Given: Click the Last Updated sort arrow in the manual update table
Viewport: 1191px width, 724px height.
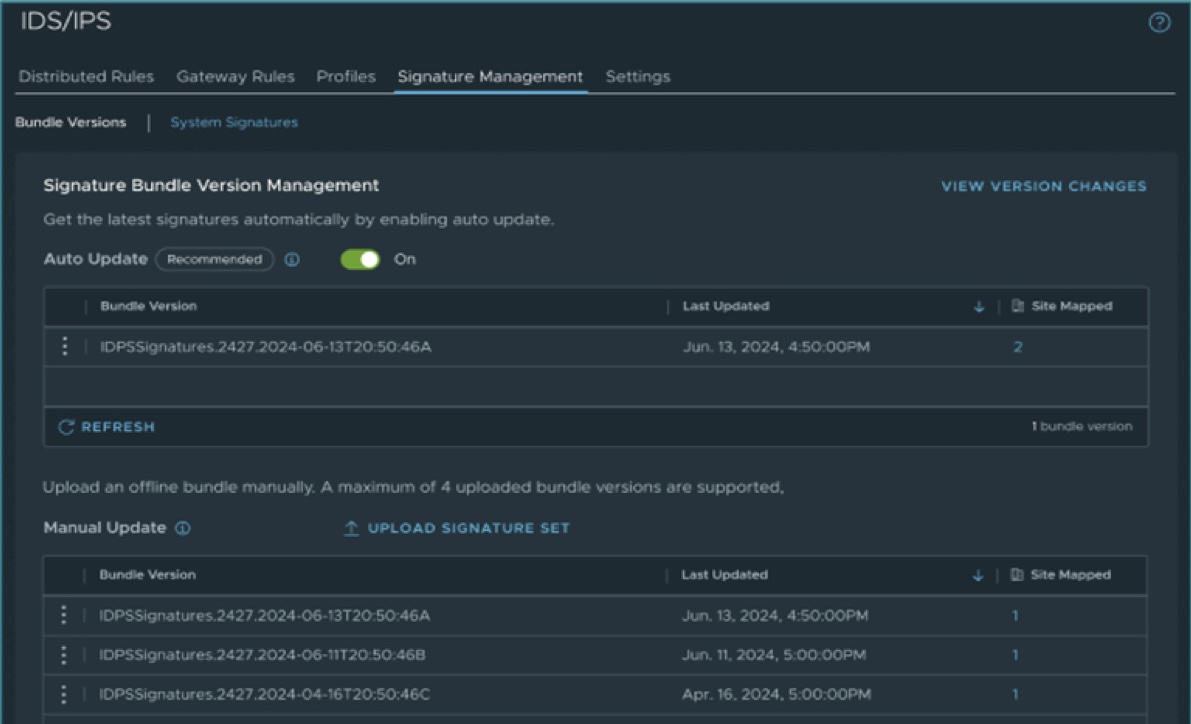Looking at the screenshot, I should point(978,576).
